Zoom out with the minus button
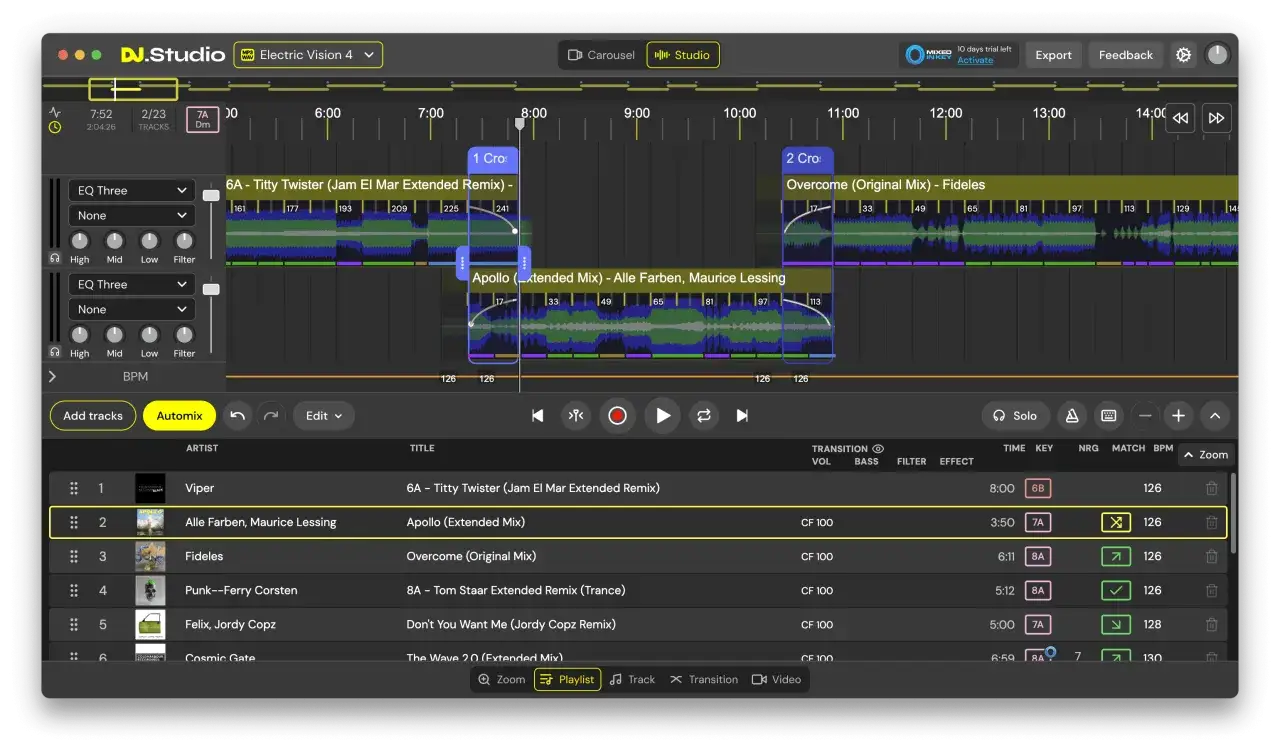The height and width of the screenshot is (748, 1280). (1145, 416)
